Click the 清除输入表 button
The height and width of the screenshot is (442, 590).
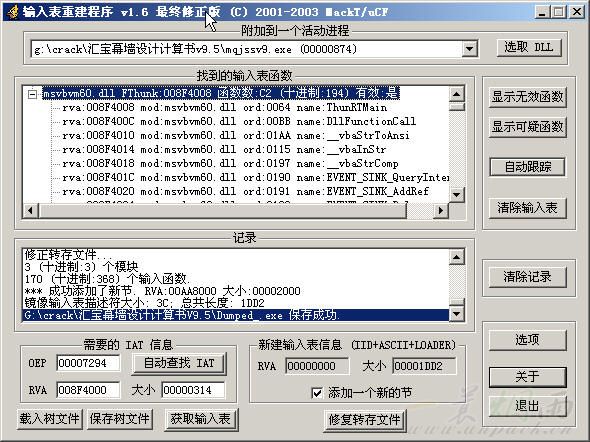pyautogui.click(x=528, y=208)
